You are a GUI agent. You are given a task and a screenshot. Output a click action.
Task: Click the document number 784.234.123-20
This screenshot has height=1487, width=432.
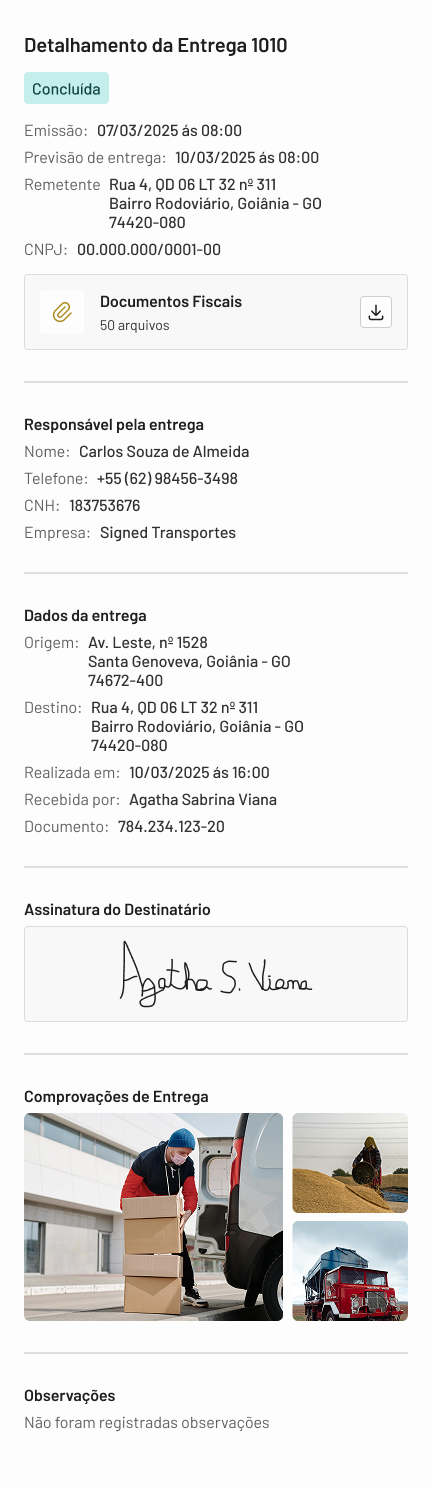pos(171,827)
